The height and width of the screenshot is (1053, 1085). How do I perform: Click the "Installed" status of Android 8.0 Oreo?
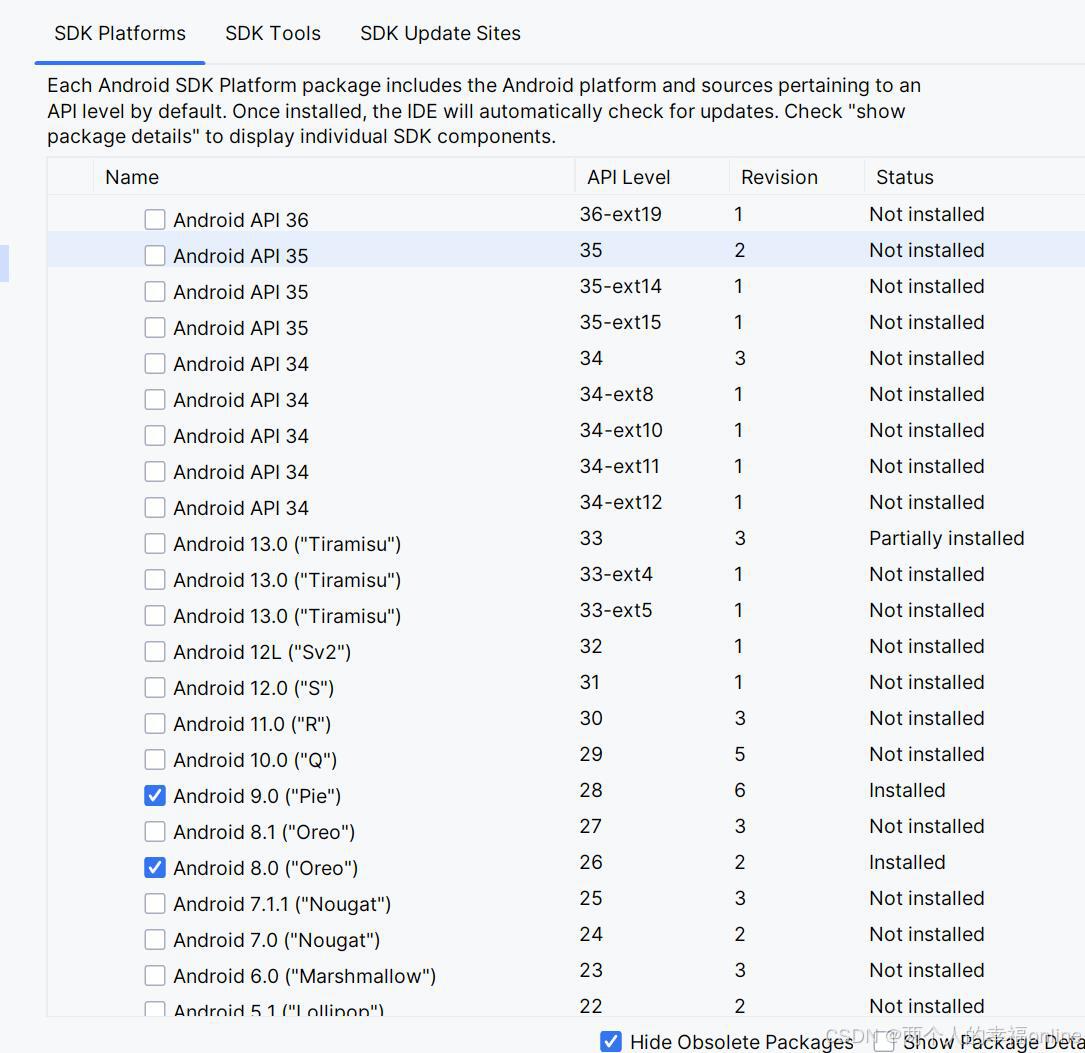coord(907,861)
